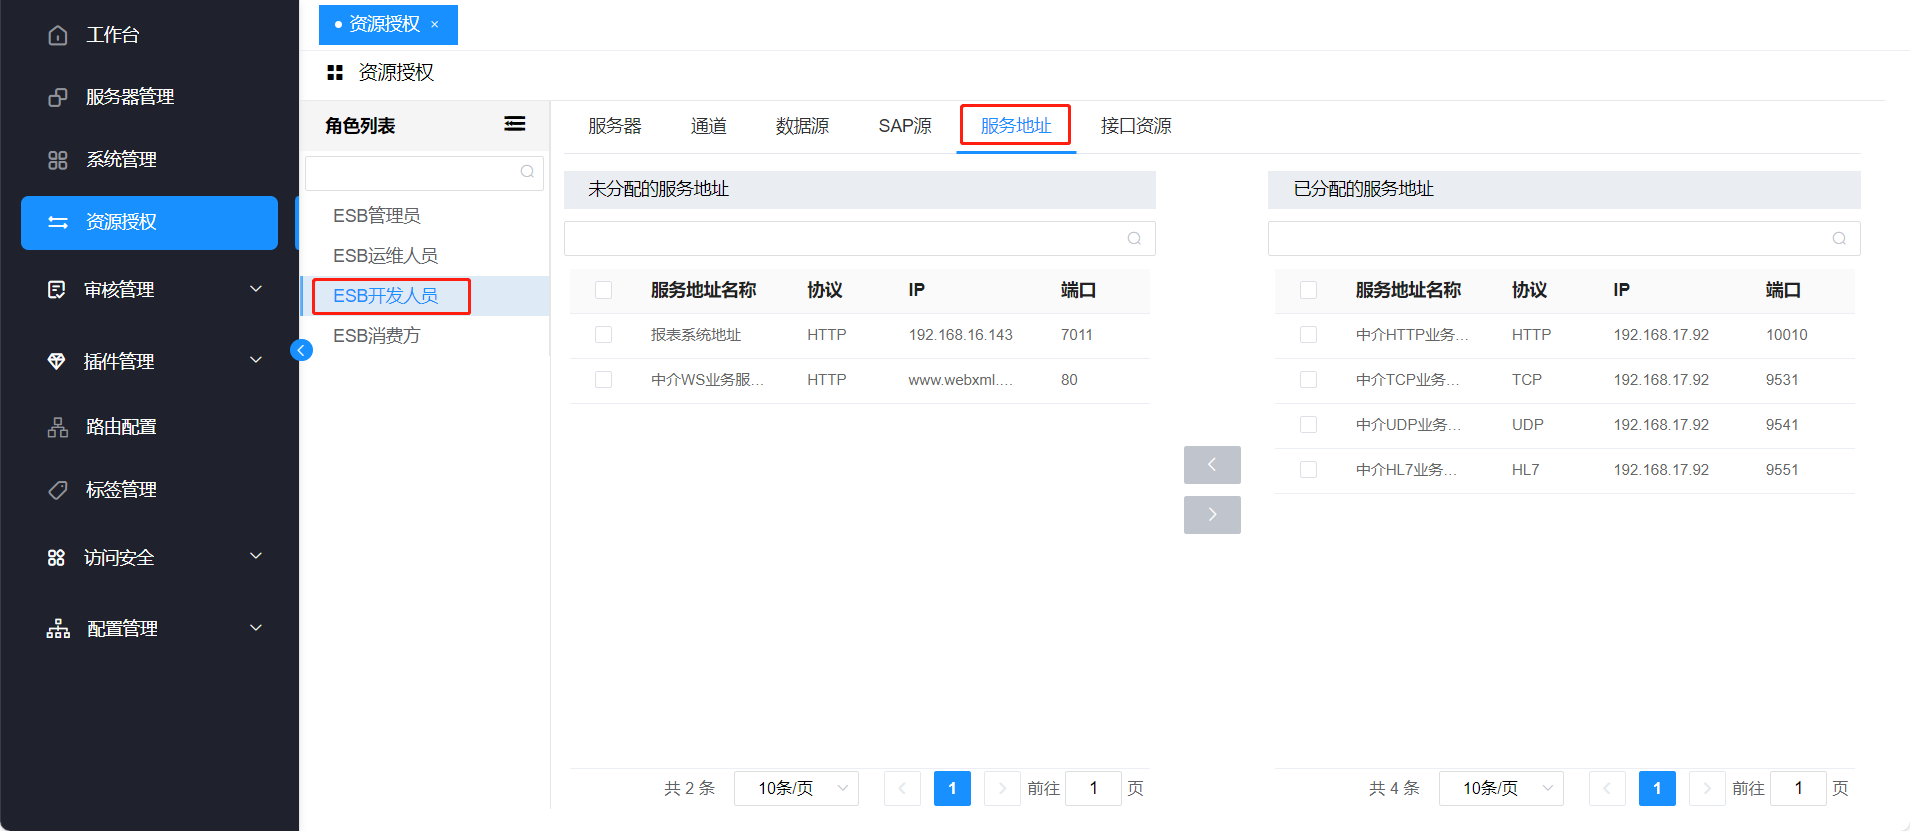Click the search icon in assigned service address box
1910x831 pixels.
tap(1839, 238)
